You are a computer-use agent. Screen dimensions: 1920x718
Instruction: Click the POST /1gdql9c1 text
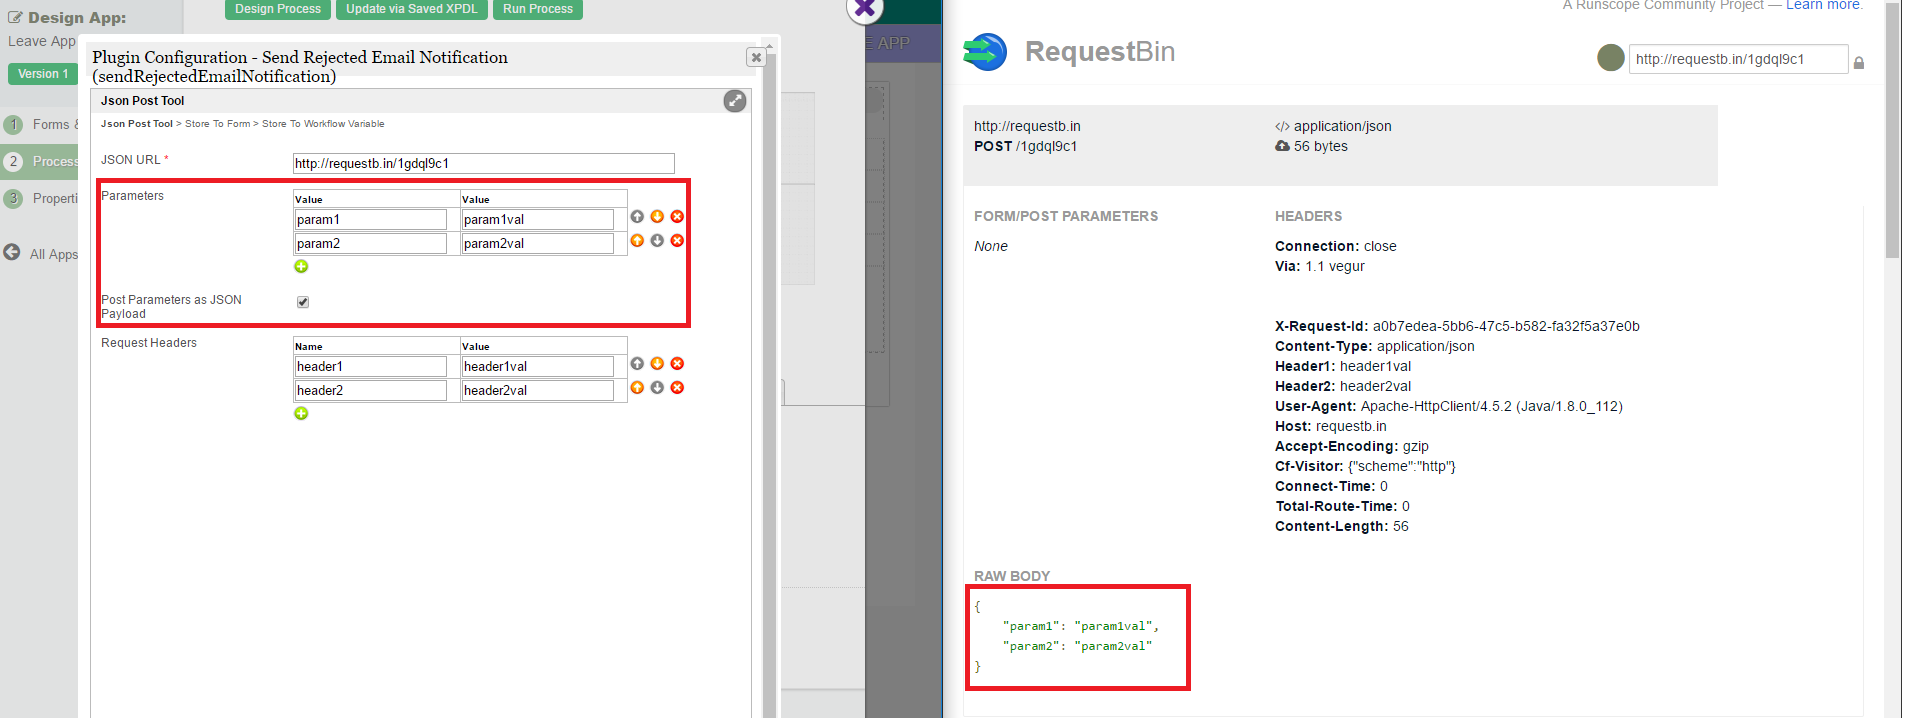click(x=1025, y=146)
